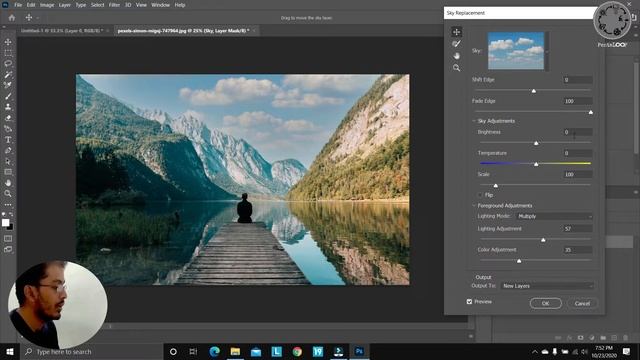Click the Fade Edge slider handle
The height and width of the screenshot is (360, 640).
(591, 112)
